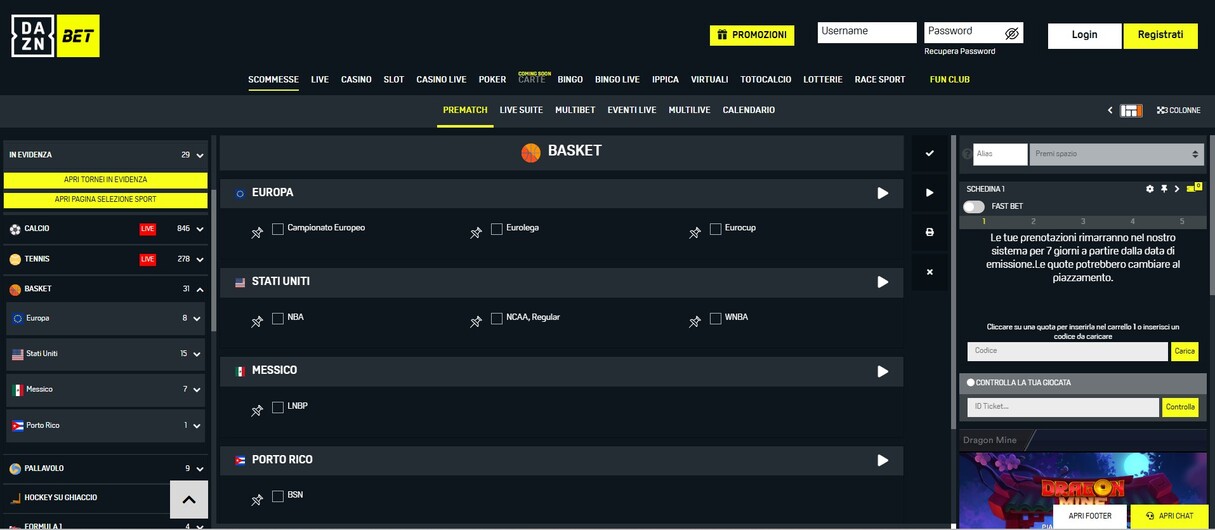Pin the Eurocup league
Image resolution: width=1215 pixels, height=530 pixels.
click(x=695, y=232)
